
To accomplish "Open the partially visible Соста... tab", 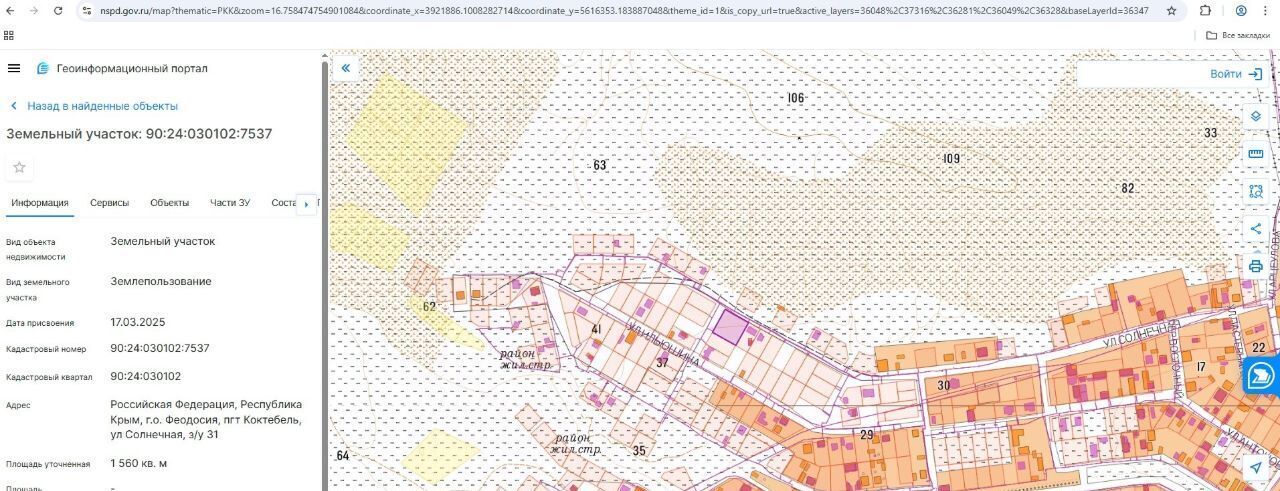I will (283, 203).
